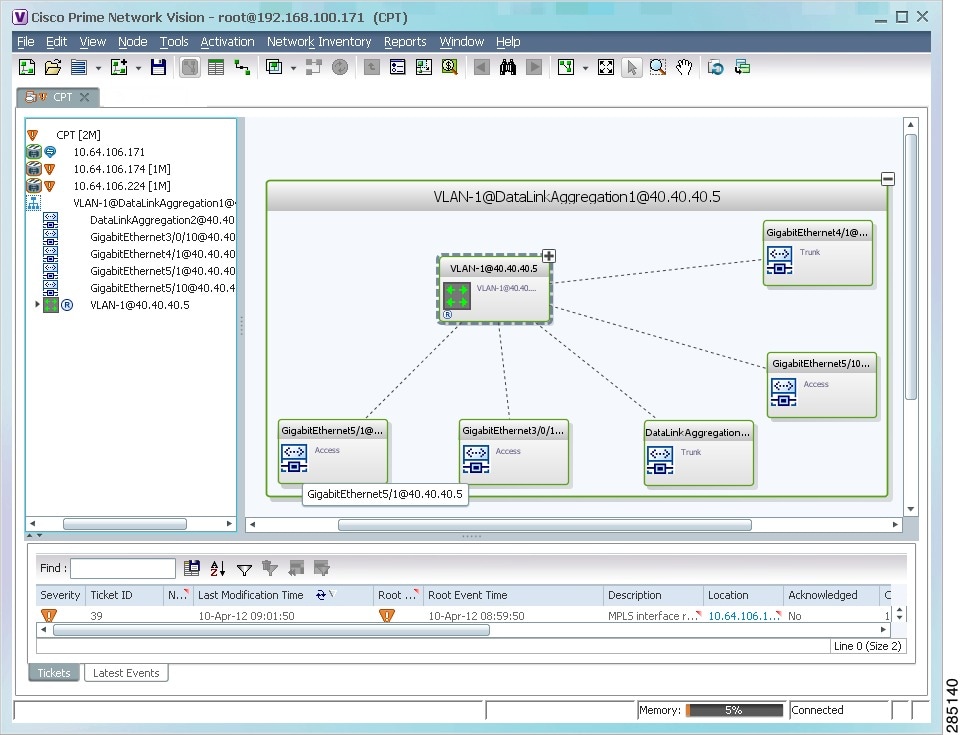Viewport: 962px width, 735px height.
Task: Select the GigabitEthernet4/1 Trunk node on the map
Action: (817, 253)
